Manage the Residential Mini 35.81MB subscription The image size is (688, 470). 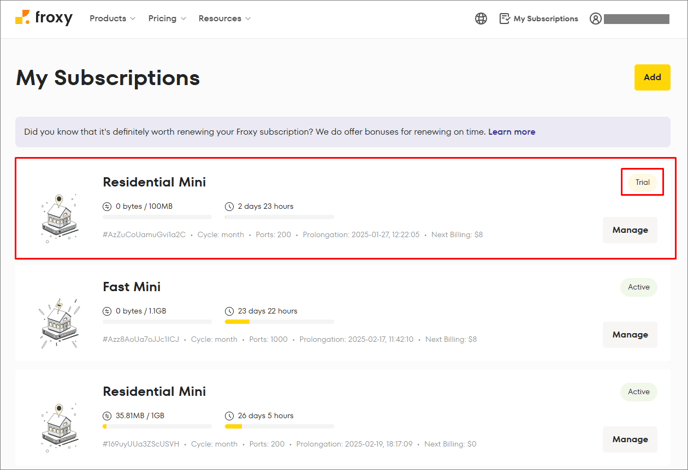click(x=630, y=439)
